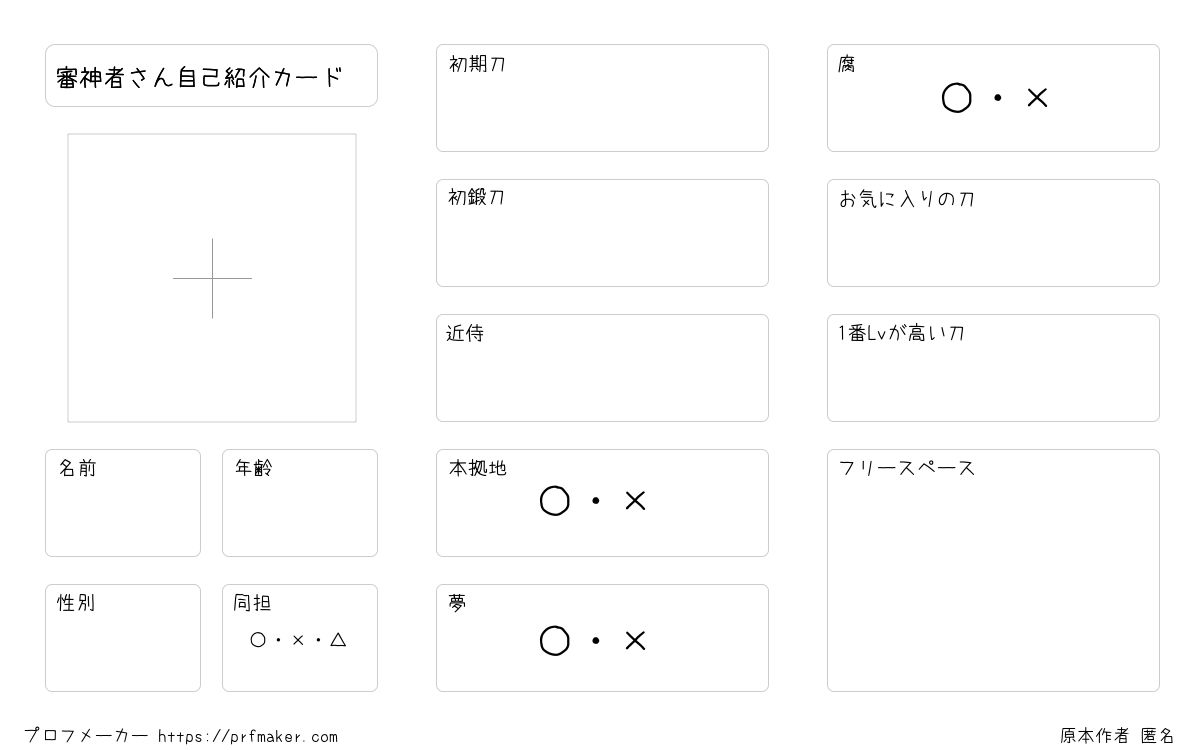Click the crosshair in the image placeholder
1200x750 pixels.
pos(212,278)
